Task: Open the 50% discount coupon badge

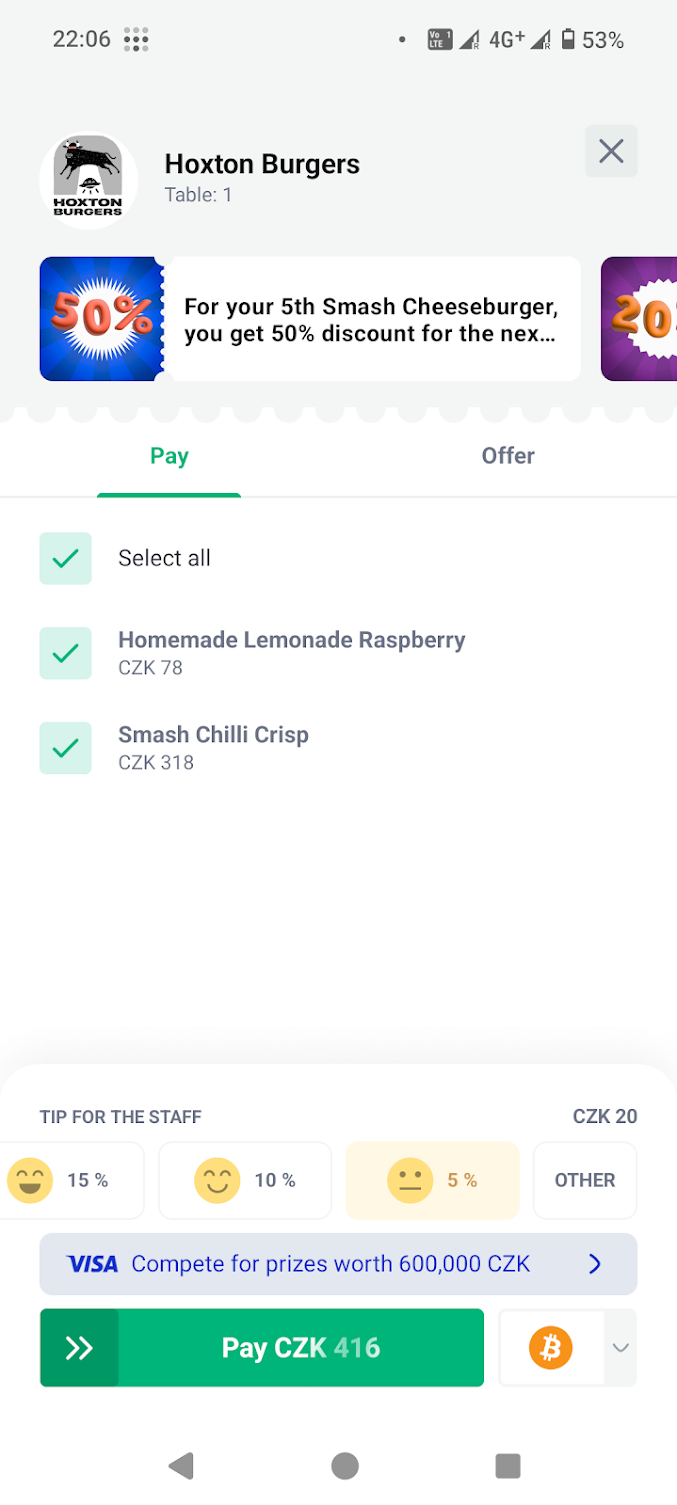Action: pyautogui.click(x=100, y=319)
